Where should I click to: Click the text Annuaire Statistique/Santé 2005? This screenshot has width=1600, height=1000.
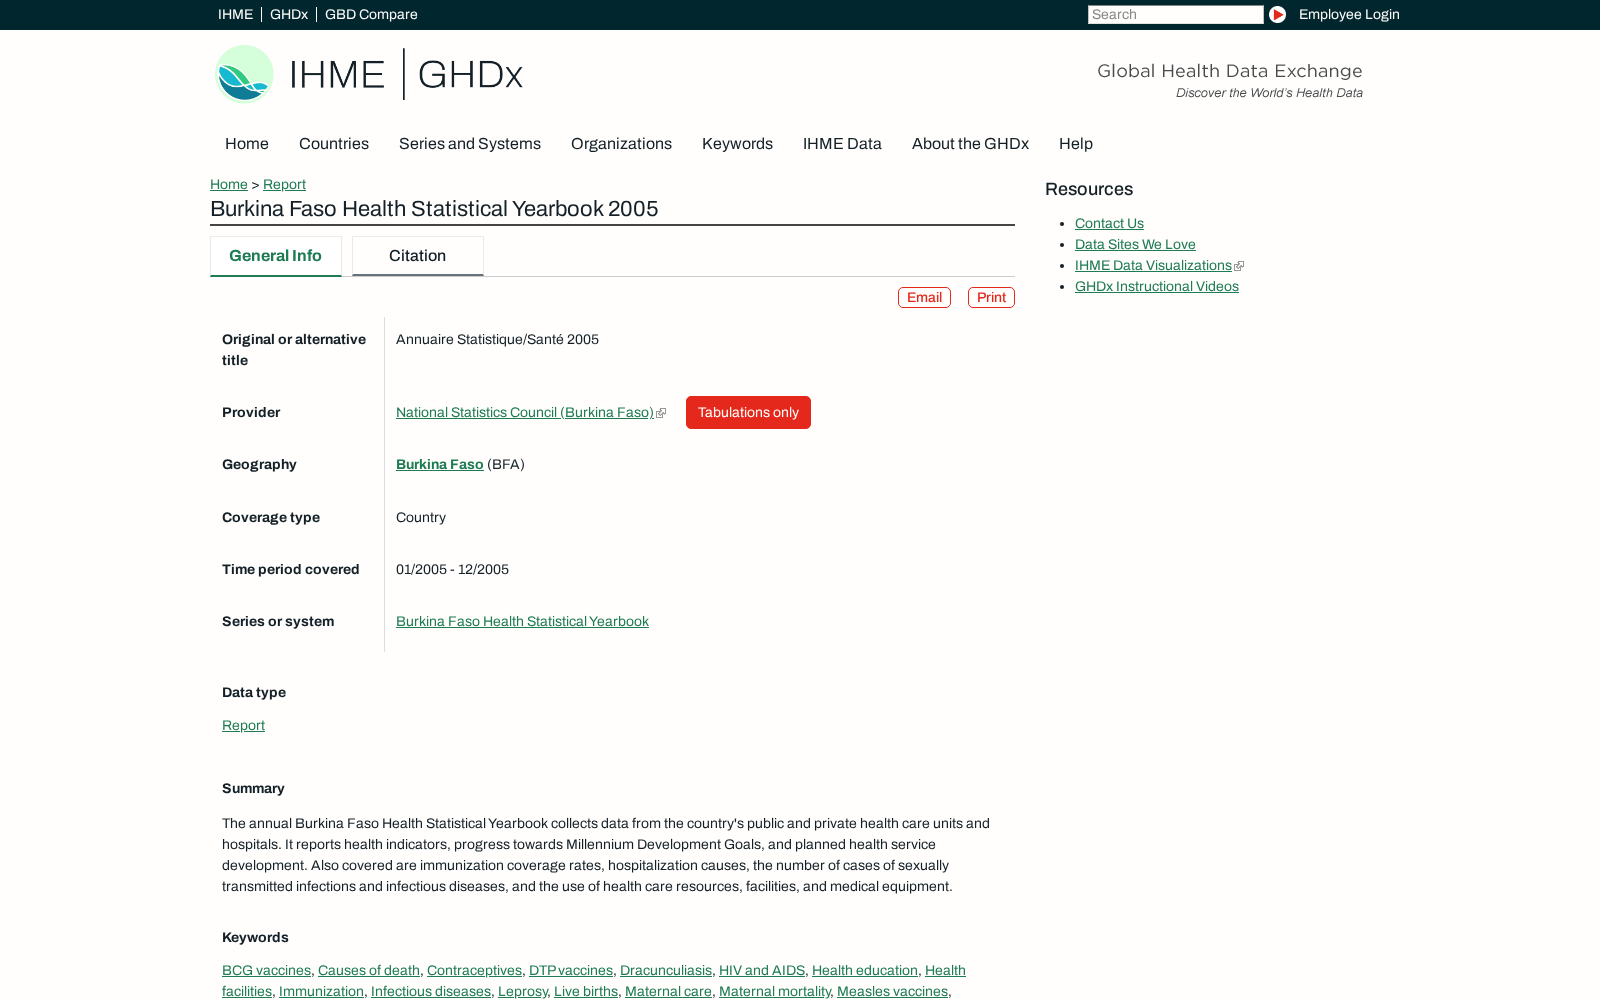[x=497, y=339]
